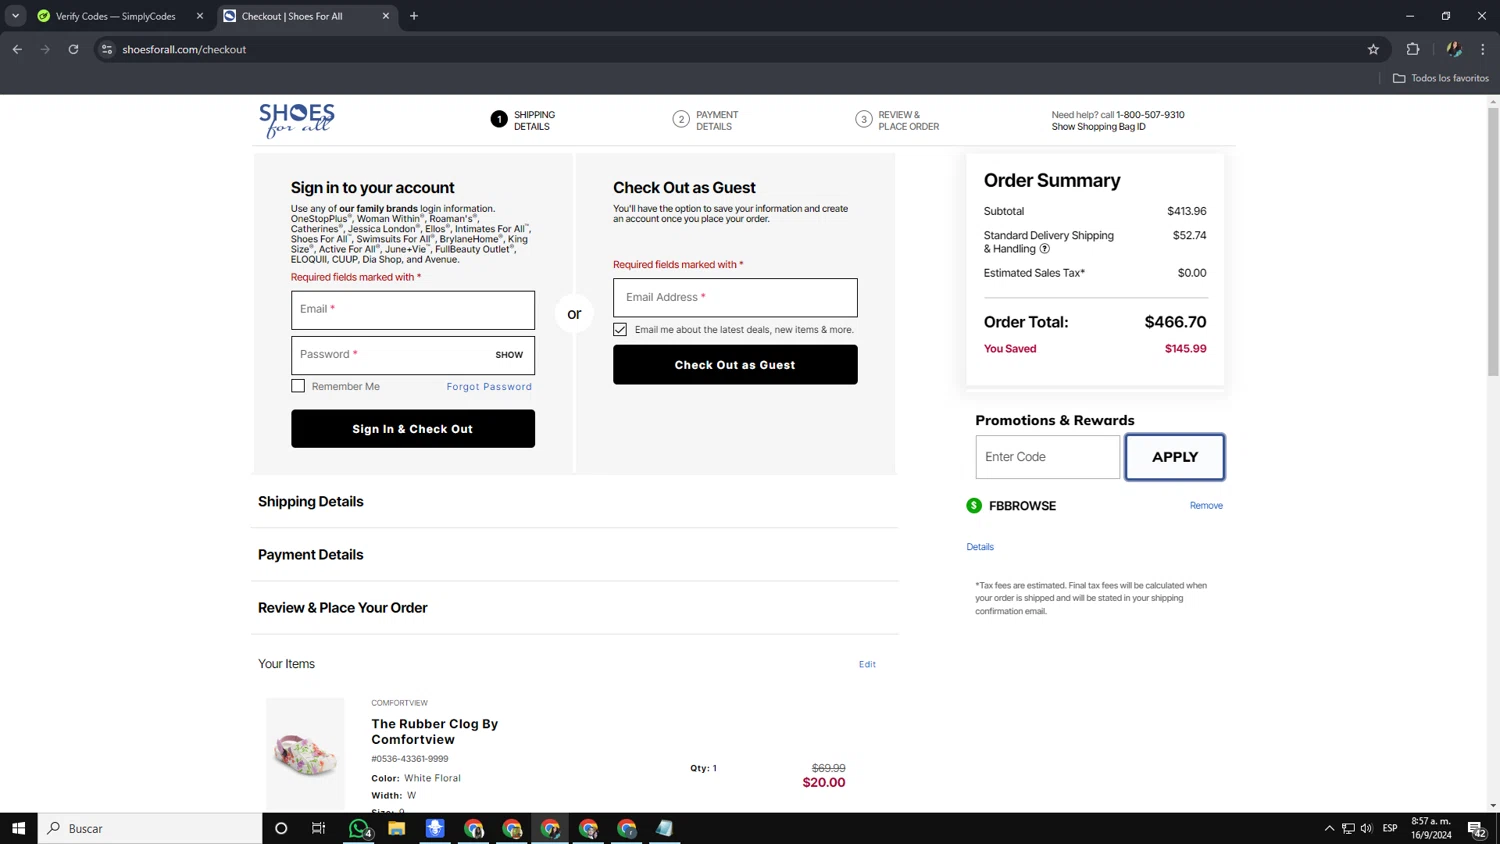Expand Review & Place Your Order section
1500x844 pixels.
[343, 608]
